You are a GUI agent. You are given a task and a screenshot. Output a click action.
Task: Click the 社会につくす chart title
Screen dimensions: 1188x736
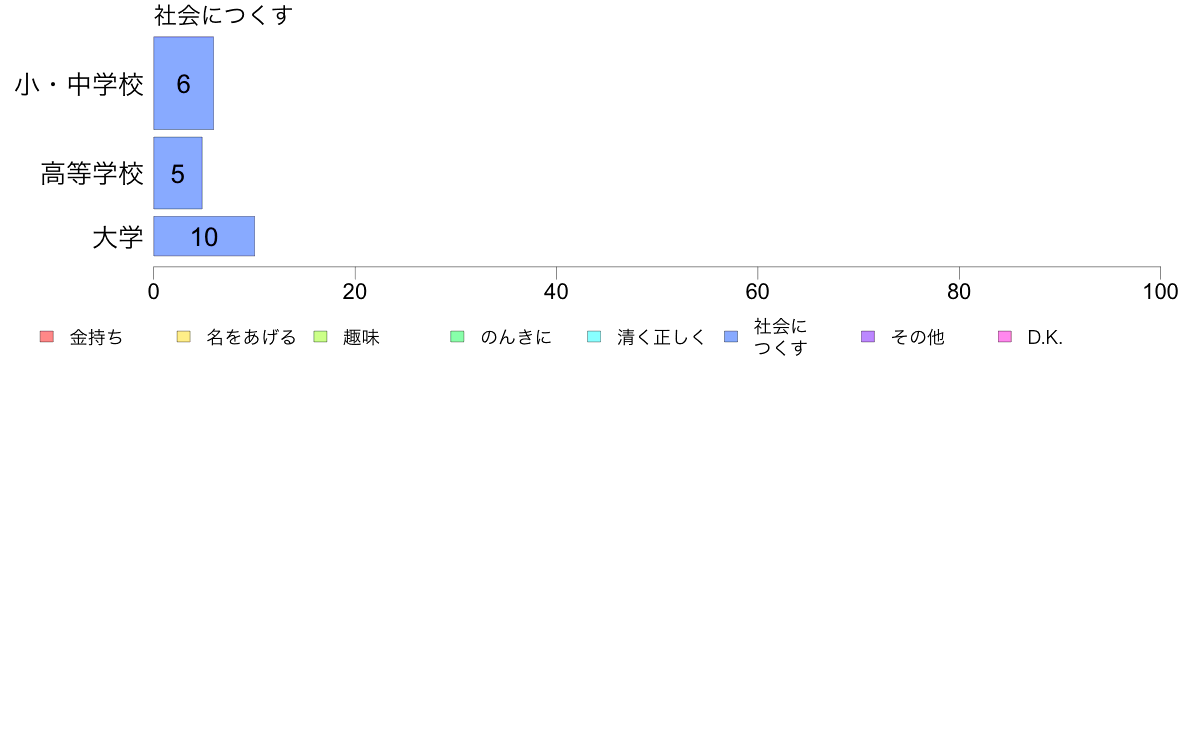point(224,15)
